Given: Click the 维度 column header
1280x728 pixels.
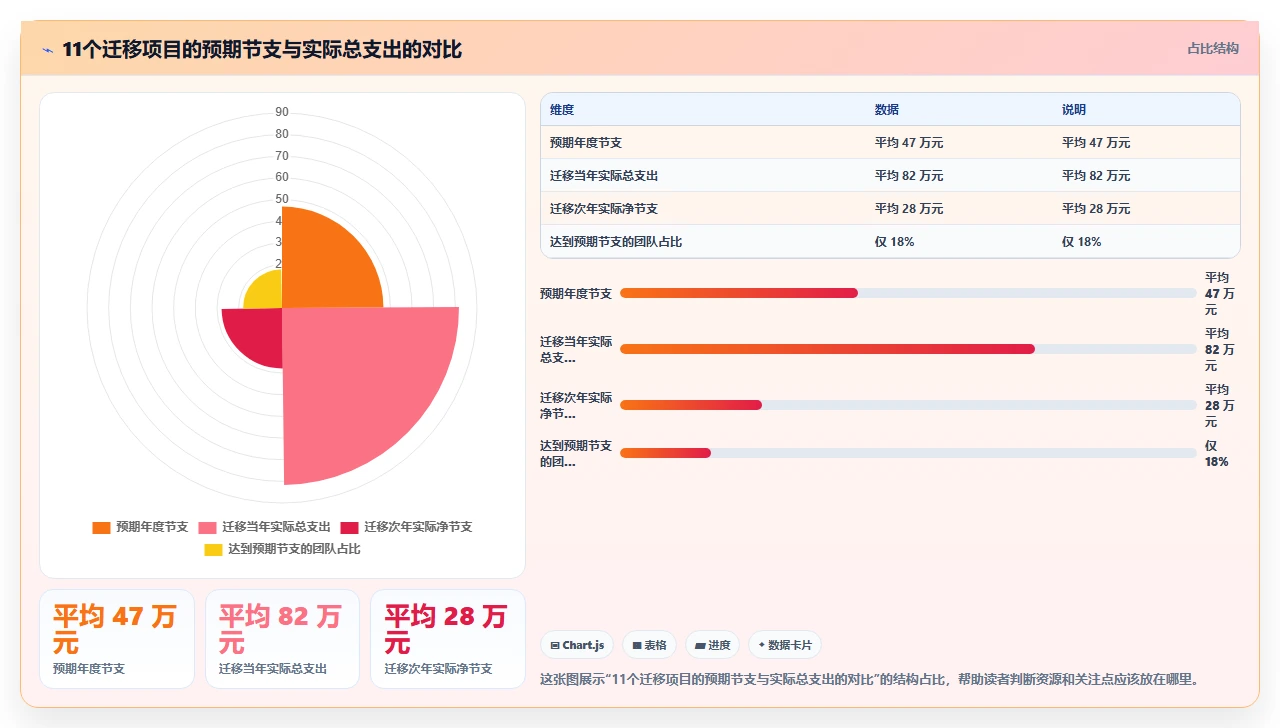Looking at the screenshot, I should click(x=562, y=110).
